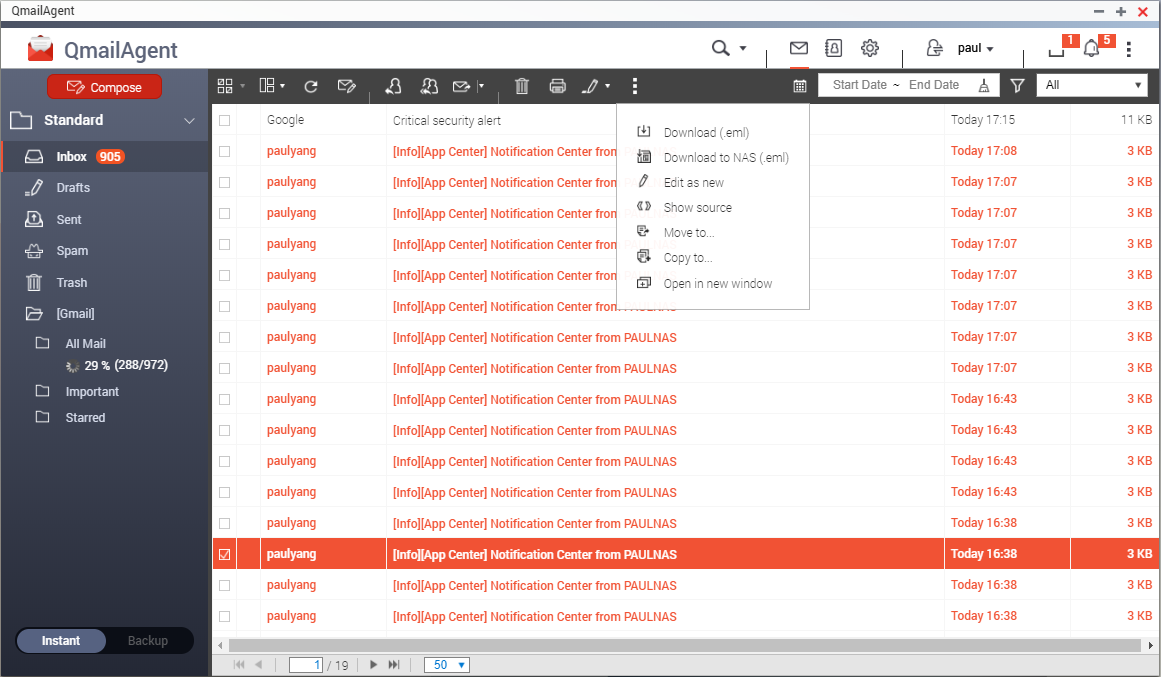1161x677 pixels.
Task: Open the account filter dropdown showing All
Action: [1092, 84]
